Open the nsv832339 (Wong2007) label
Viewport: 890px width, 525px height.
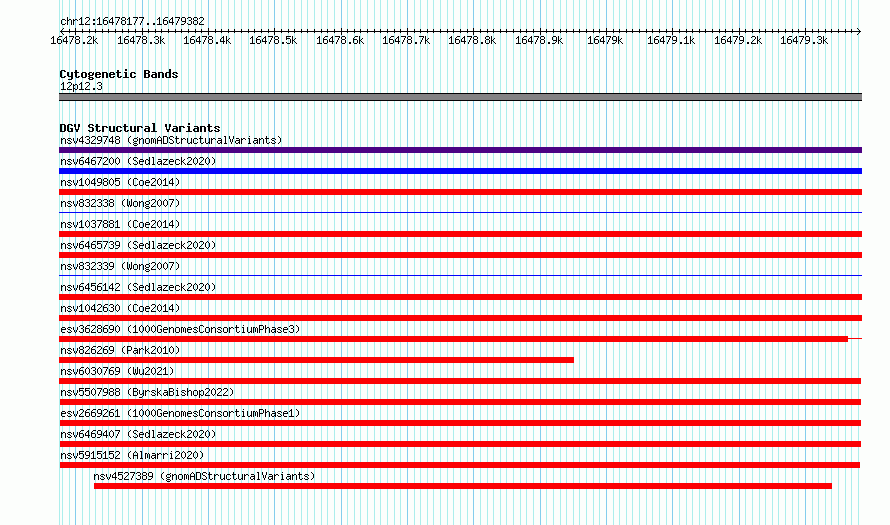click(x=120, y=266)
